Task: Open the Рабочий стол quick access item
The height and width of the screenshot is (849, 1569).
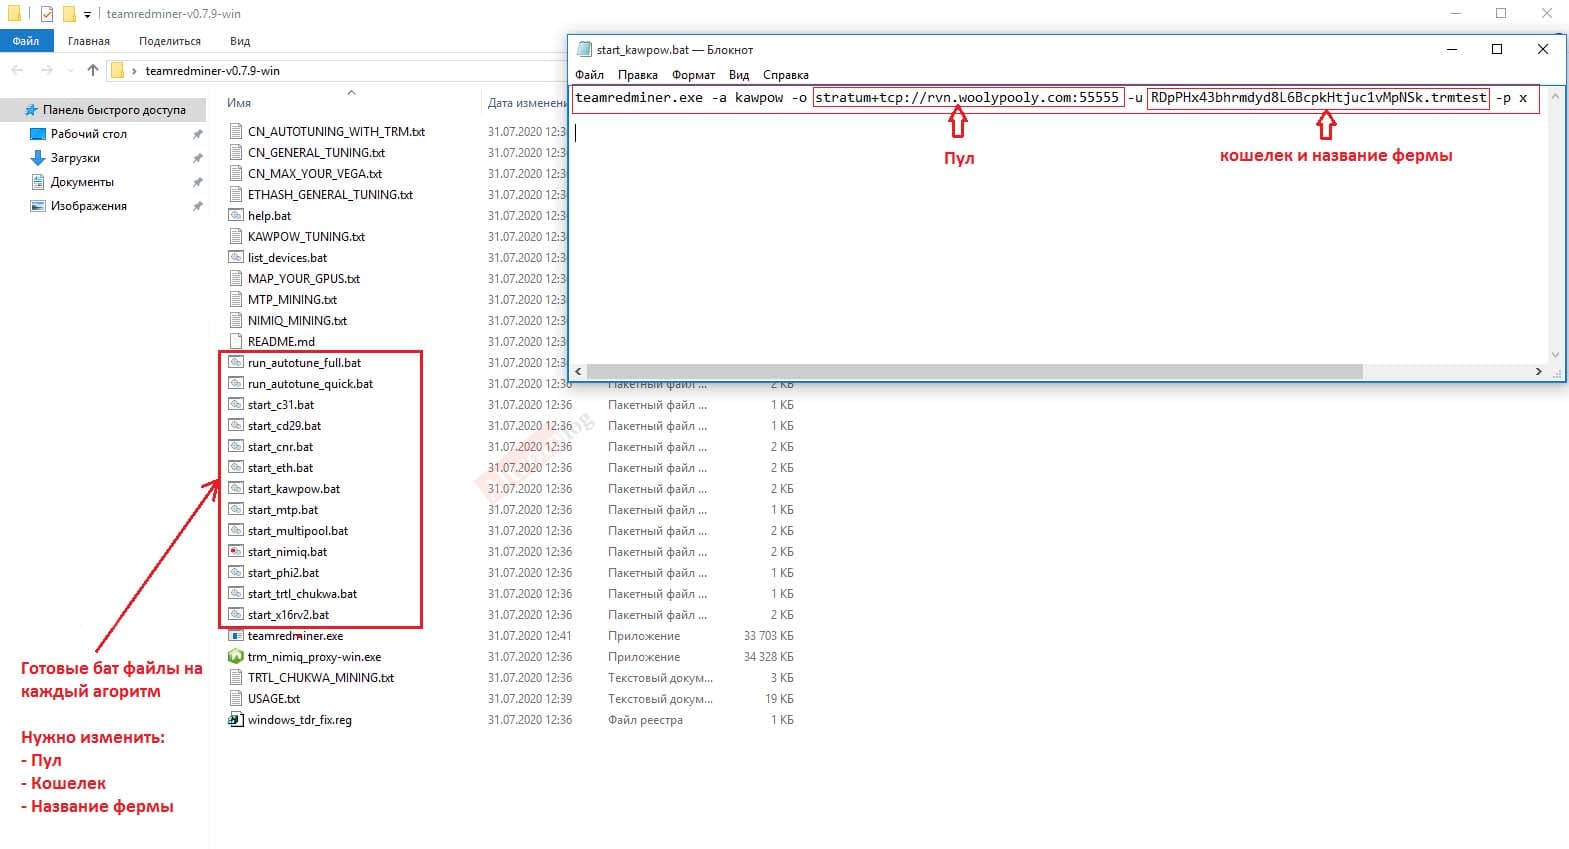Action: 88,134
